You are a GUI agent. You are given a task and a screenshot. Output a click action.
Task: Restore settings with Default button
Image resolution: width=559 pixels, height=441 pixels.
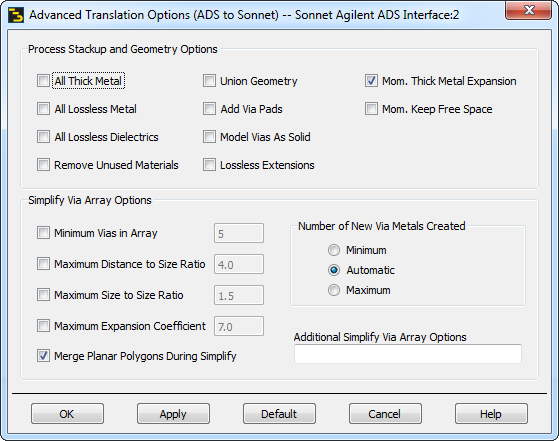[280, 414]
